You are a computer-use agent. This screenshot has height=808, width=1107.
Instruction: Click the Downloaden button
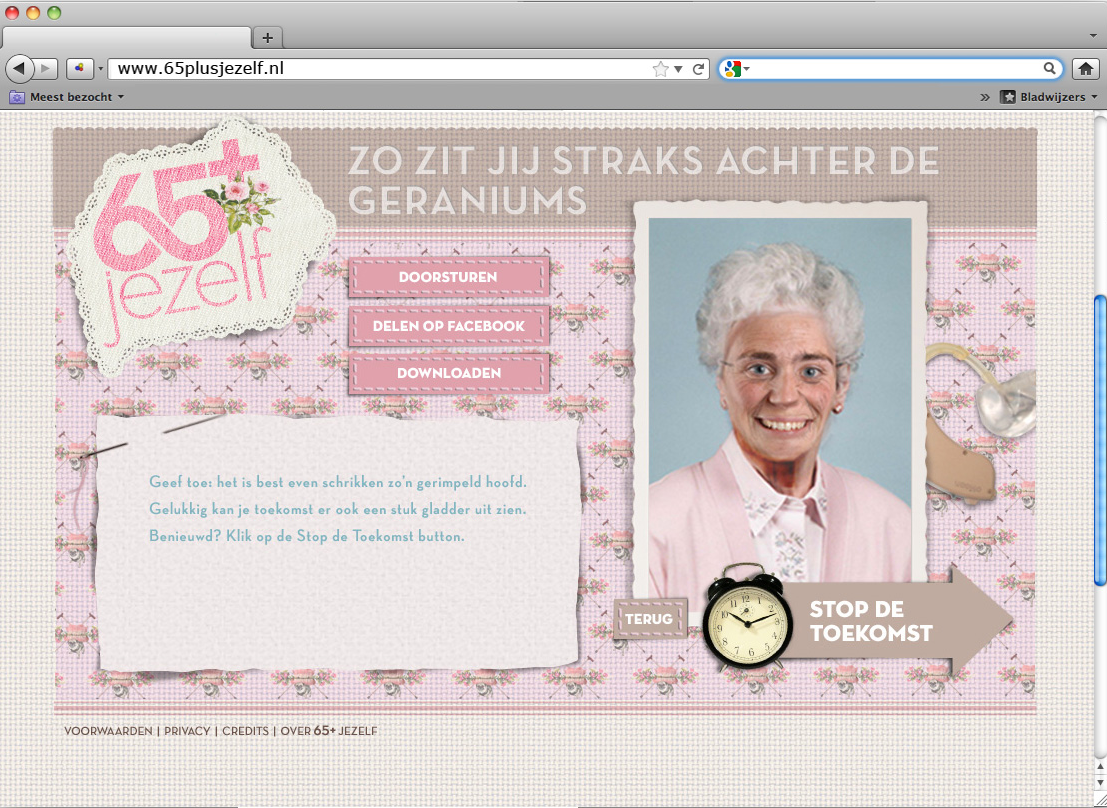(449, 373)
